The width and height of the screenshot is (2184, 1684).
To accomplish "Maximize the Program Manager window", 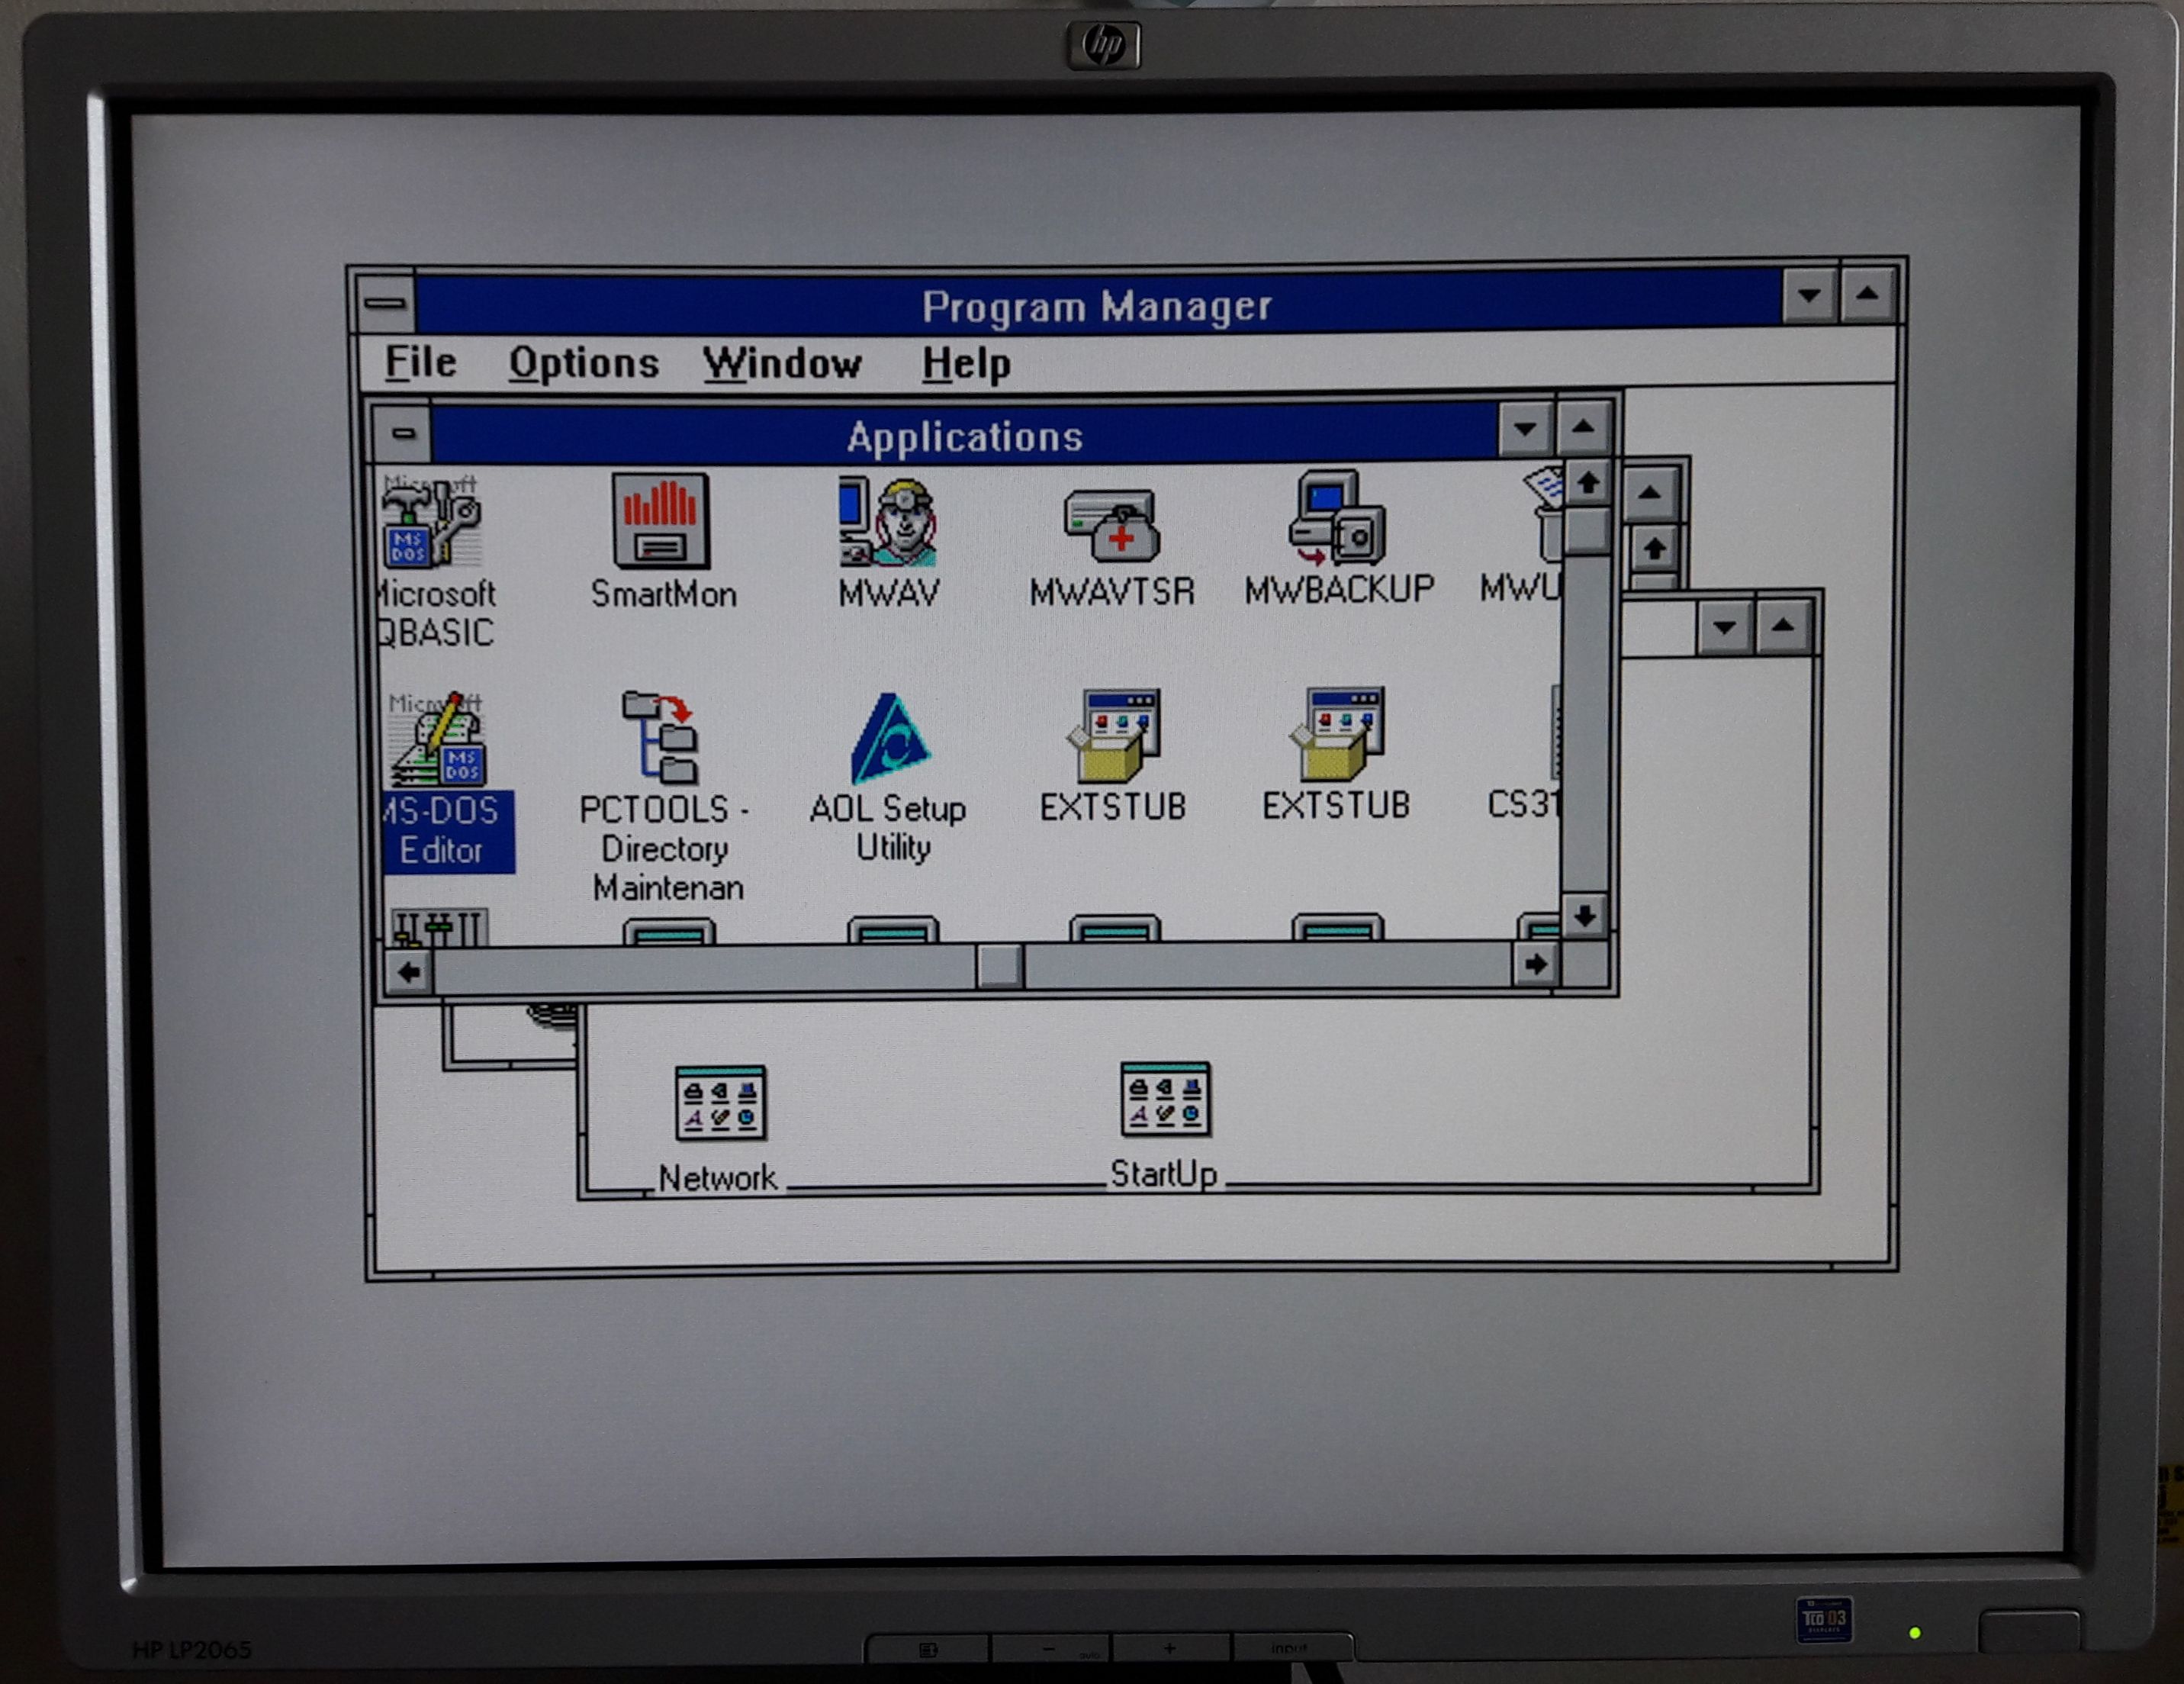I will coord(1867,294).
